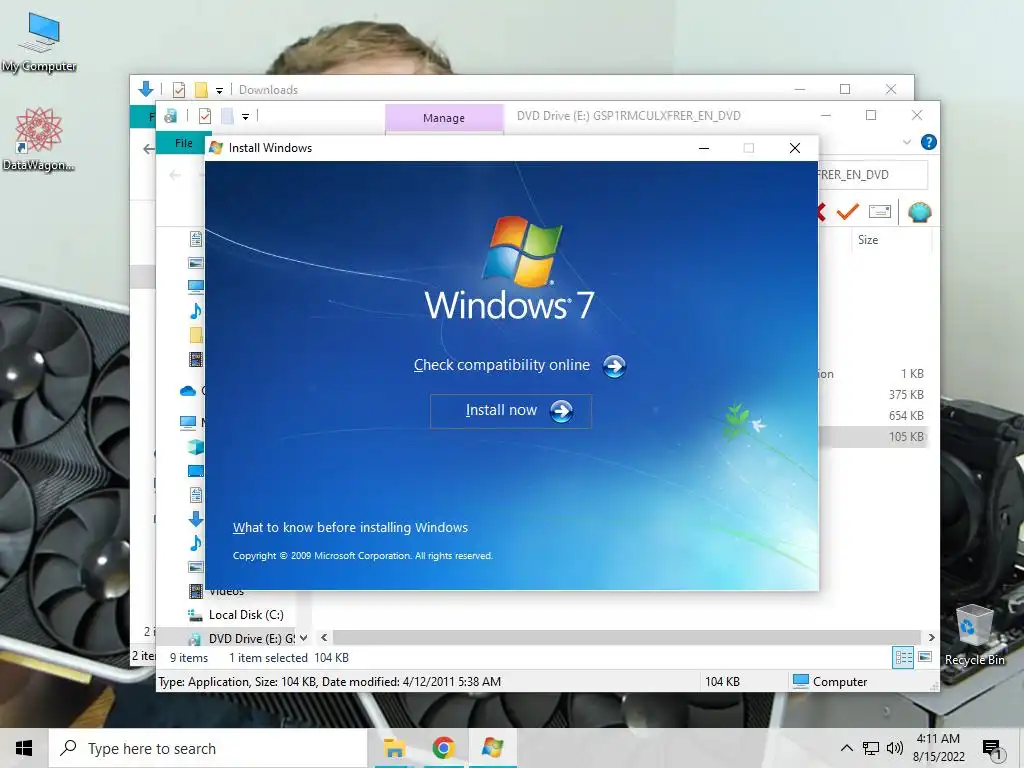
Task: Click horizontal scrollbar right arrow
Action: pyautogui.click(x=931, y=637)
